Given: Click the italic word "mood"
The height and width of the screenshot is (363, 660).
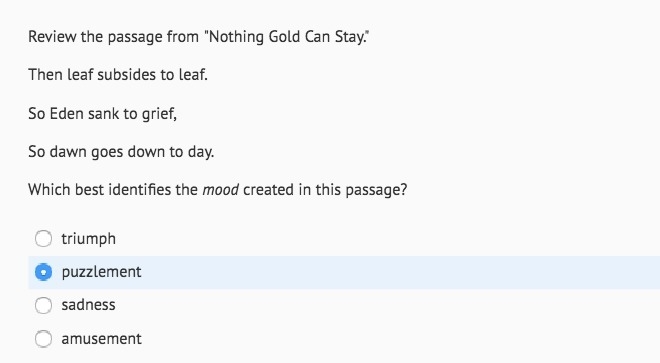Looking at the screenshot, I should [x=221, y=190].
